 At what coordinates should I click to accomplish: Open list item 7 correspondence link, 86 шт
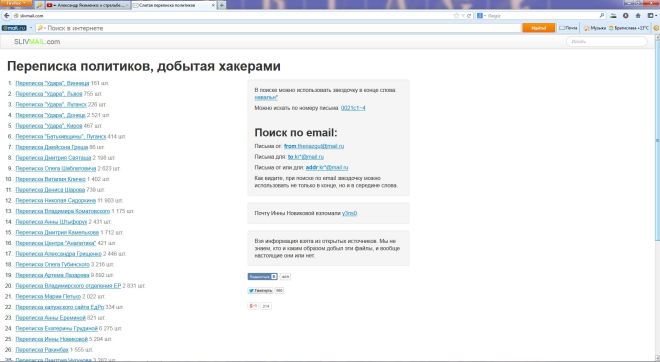point(52,147)
